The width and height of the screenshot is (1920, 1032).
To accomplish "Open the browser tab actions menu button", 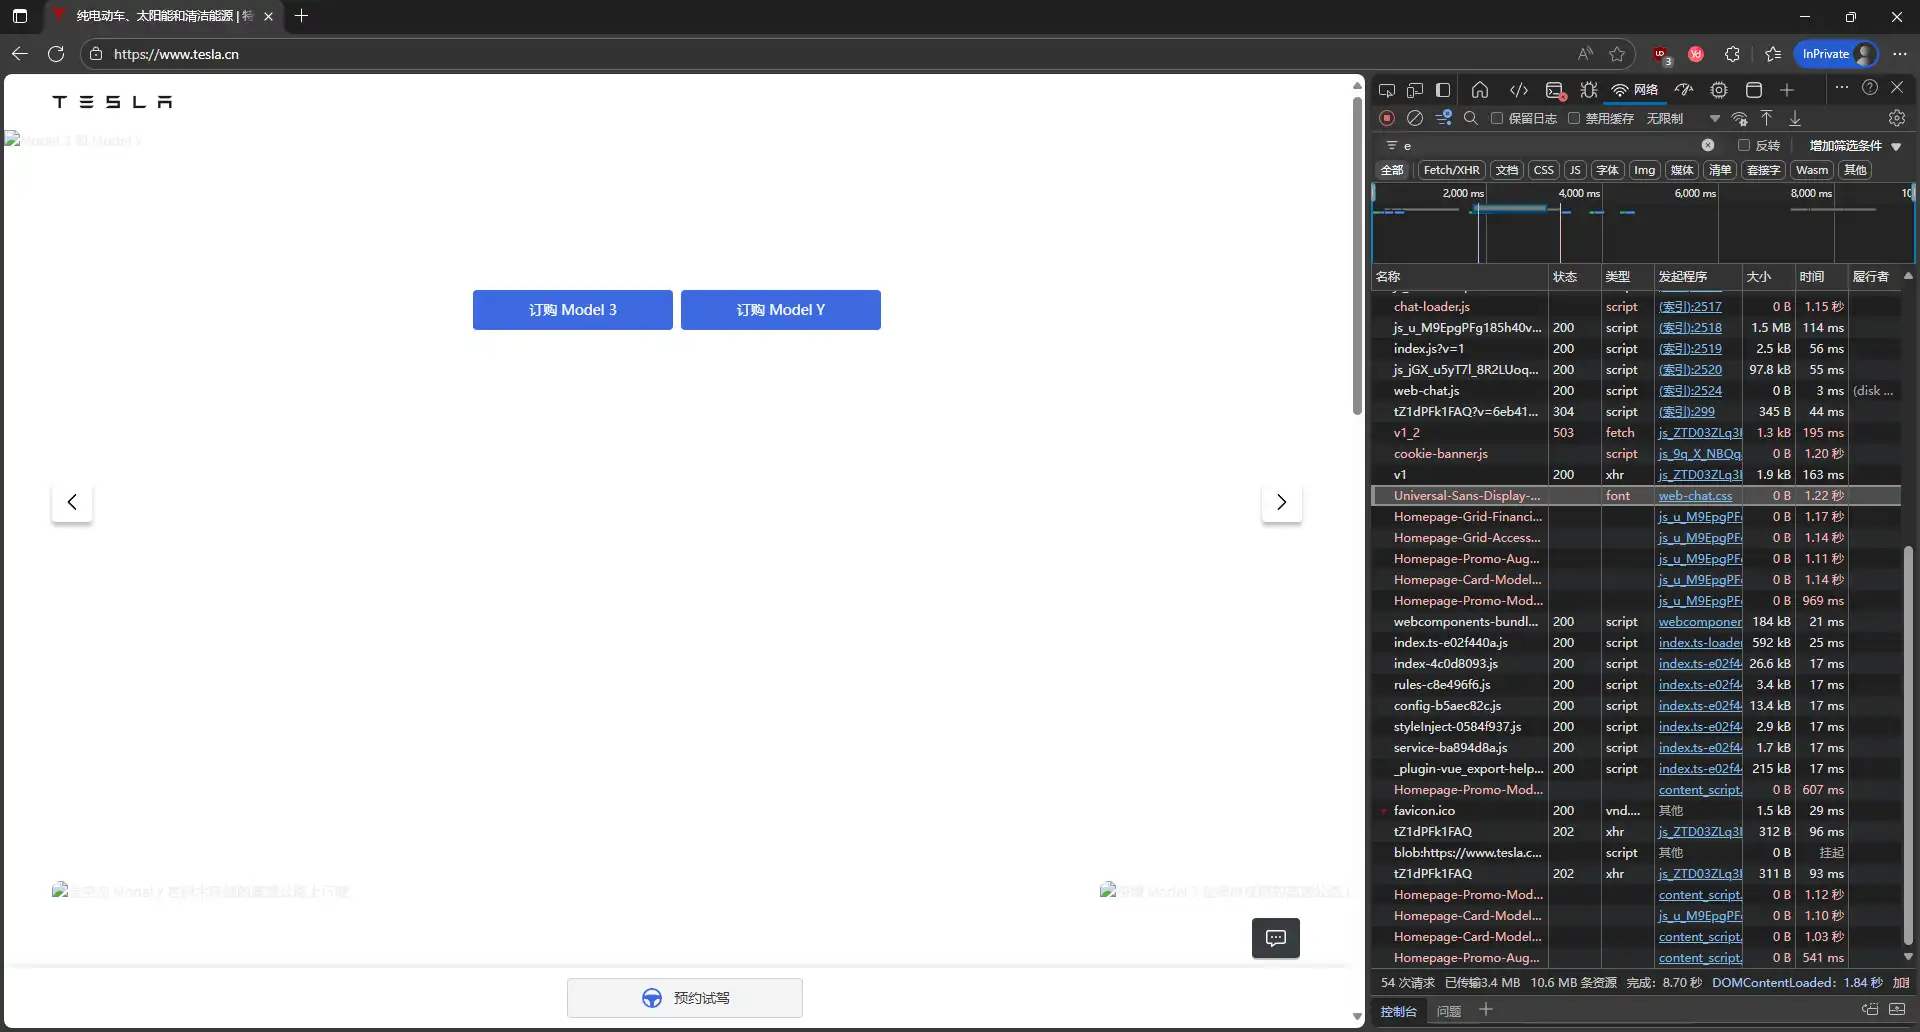I will (20, 16).
